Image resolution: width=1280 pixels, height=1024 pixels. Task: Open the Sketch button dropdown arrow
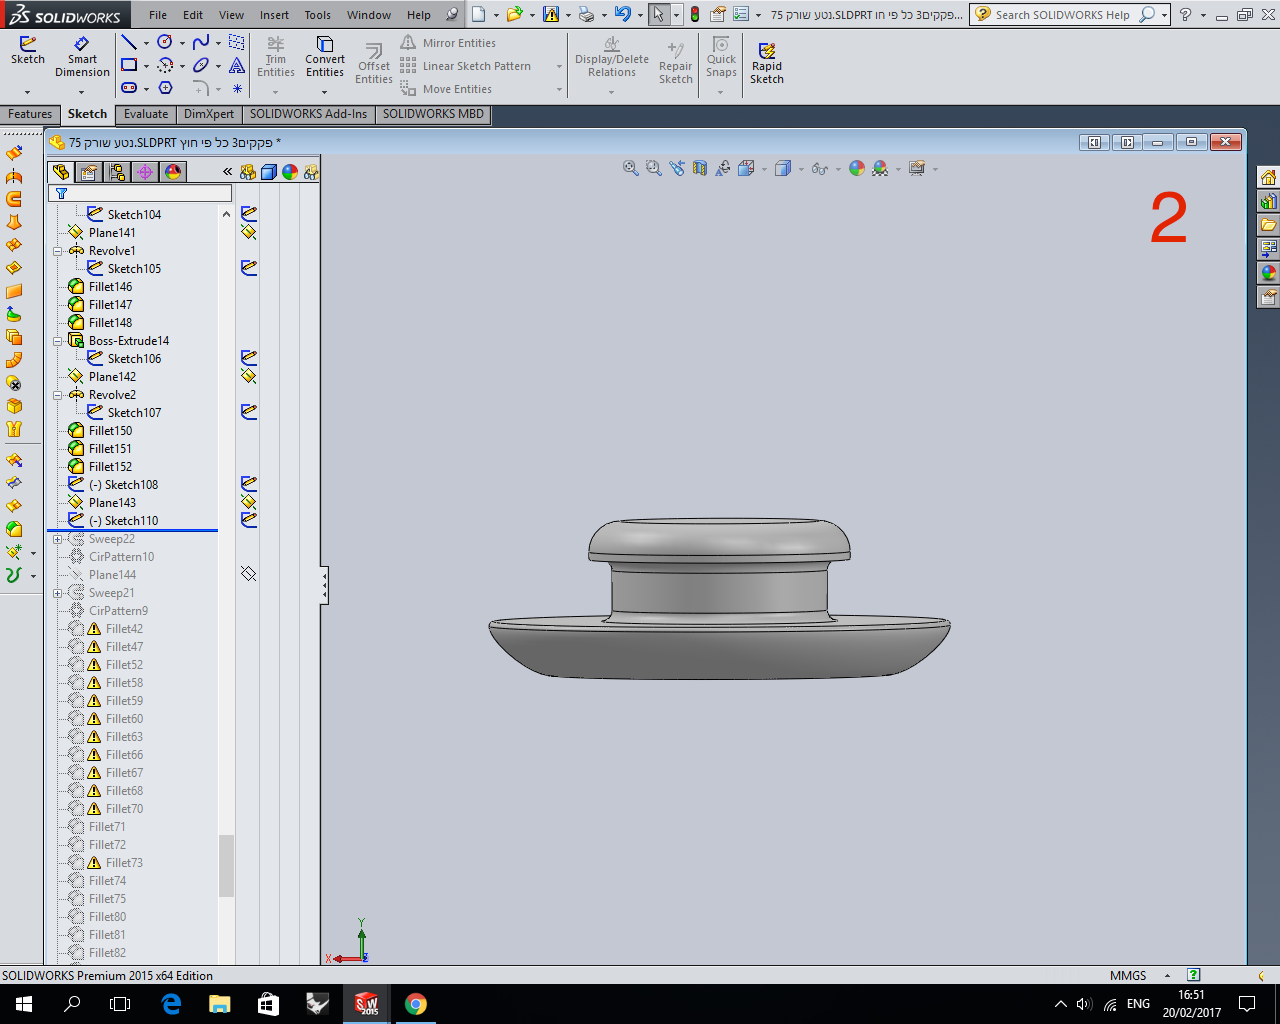click(x=27, y=92)
